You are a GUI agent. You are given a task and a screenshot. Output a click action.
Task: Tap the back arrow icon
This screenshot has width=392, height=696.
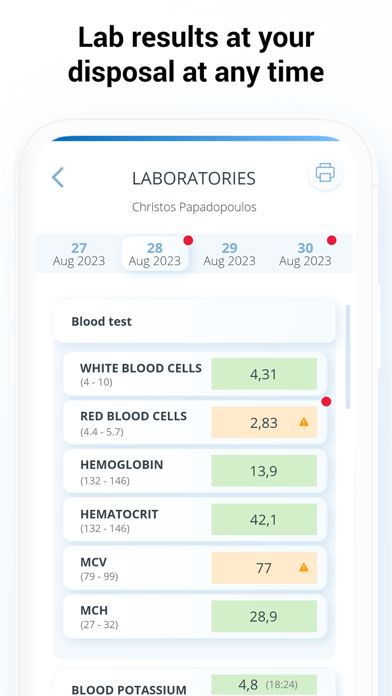(58, 177)
